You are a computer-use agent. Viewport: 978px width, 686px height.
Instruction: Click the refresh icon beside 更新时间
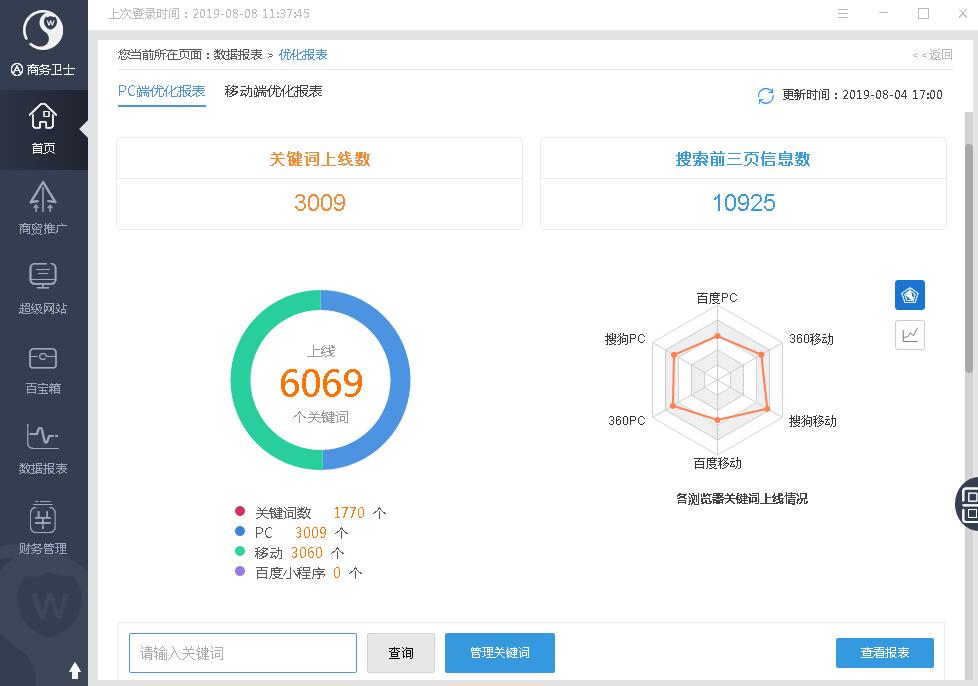pos(766,95)
